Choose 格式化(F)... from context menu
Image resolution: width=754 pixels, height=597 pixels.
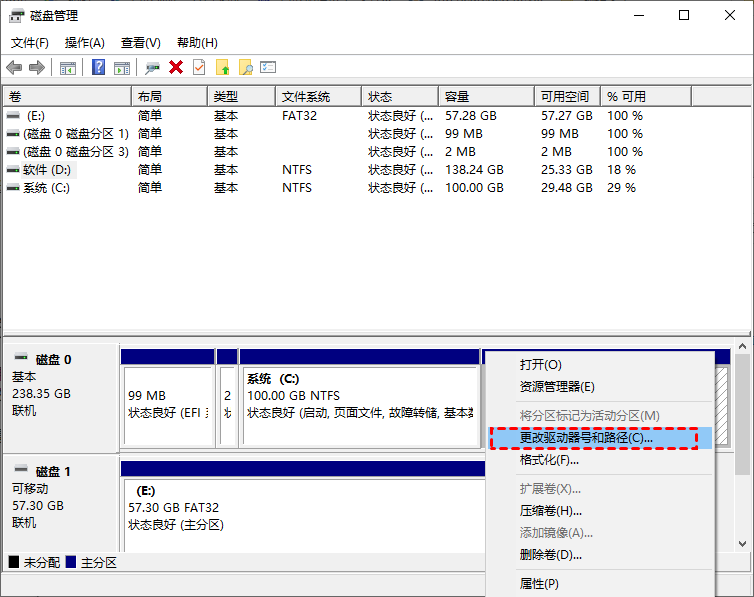[x=549, y=460]
